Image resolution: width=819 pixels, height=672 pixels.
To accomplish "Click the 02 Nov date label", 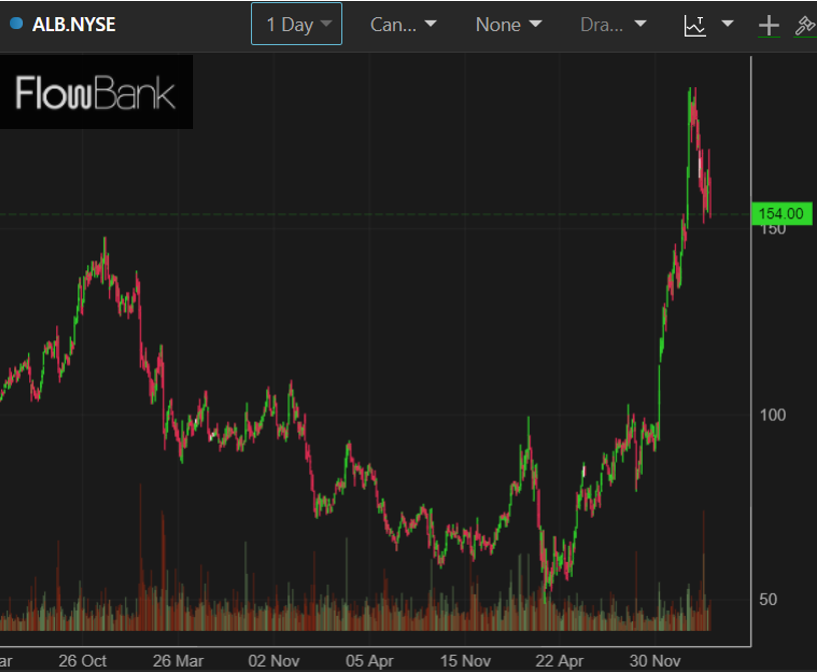I will click(274, 661).
